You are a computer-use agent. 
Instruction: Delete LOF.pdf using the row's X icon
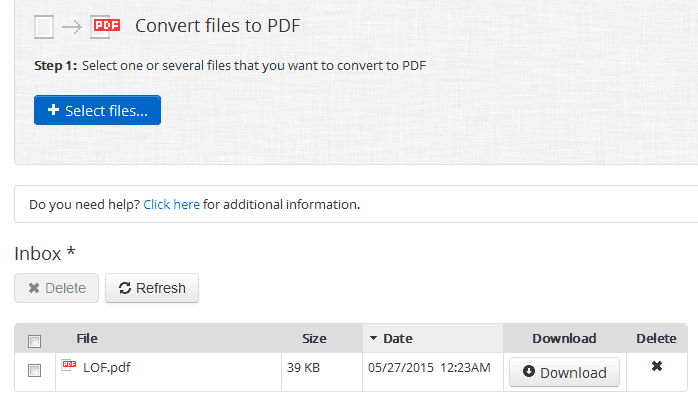pos(657,366)
